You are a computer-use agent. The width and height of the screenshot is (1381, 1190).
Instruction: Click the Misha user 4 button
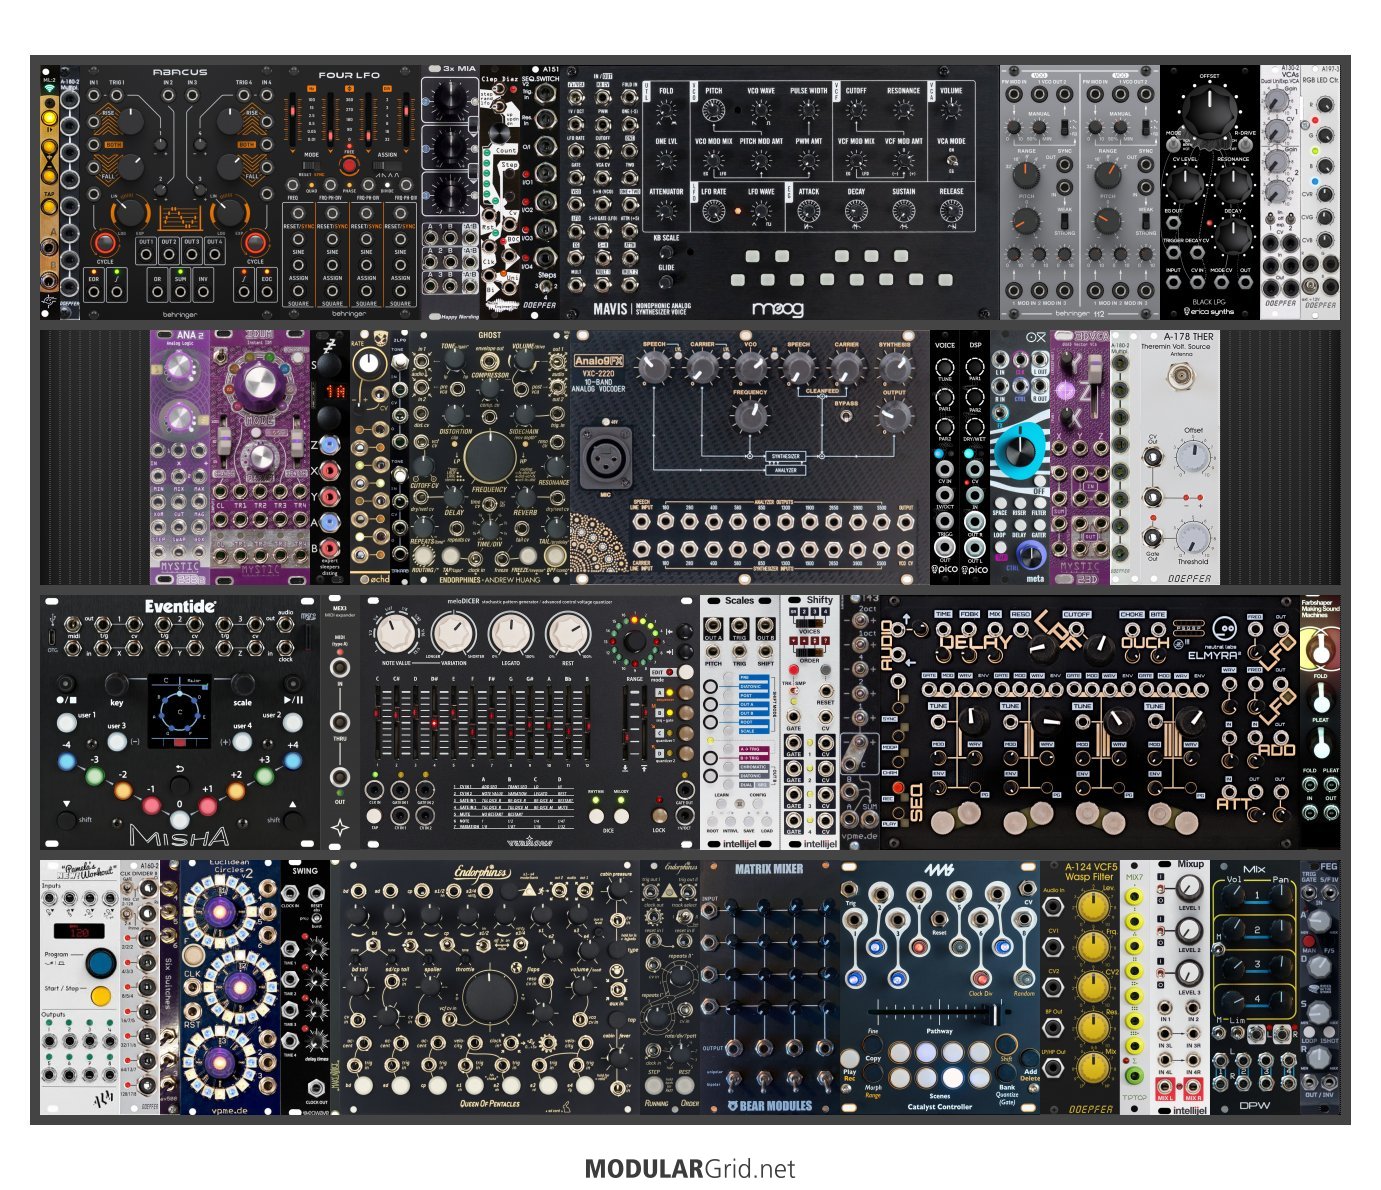[242, 741]
